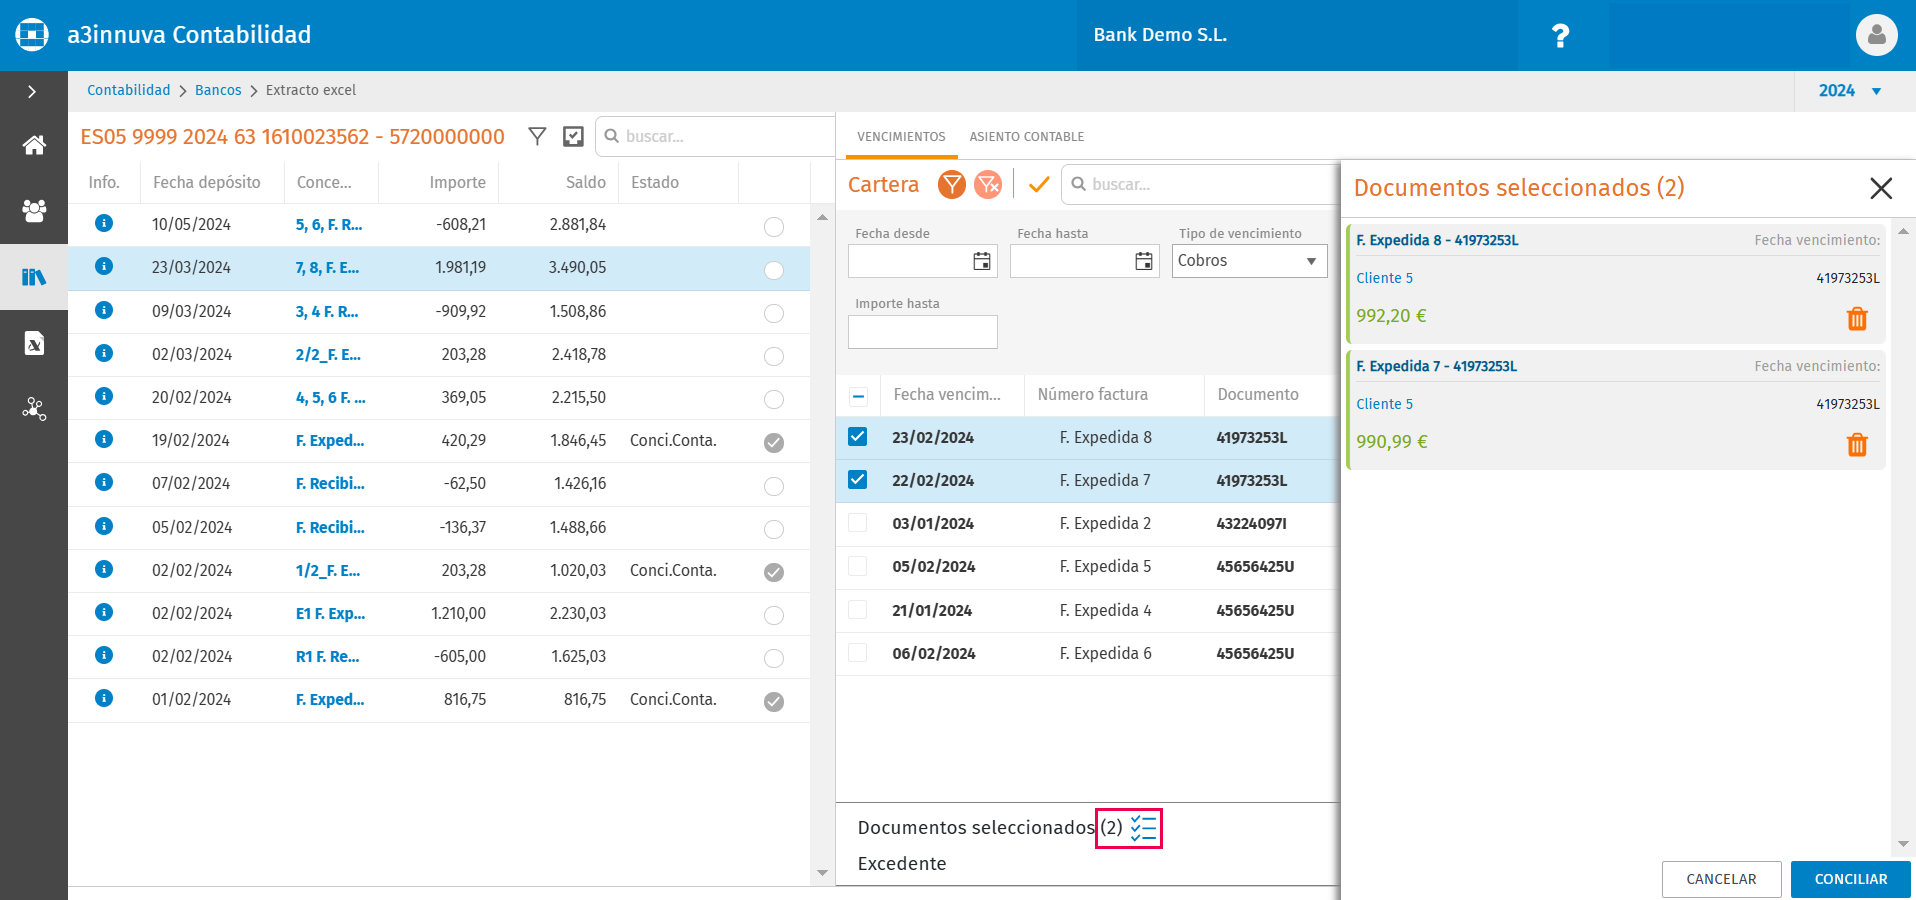Open the clients group icon in sidebar
1916x900 pixels.
click(34, 211)
